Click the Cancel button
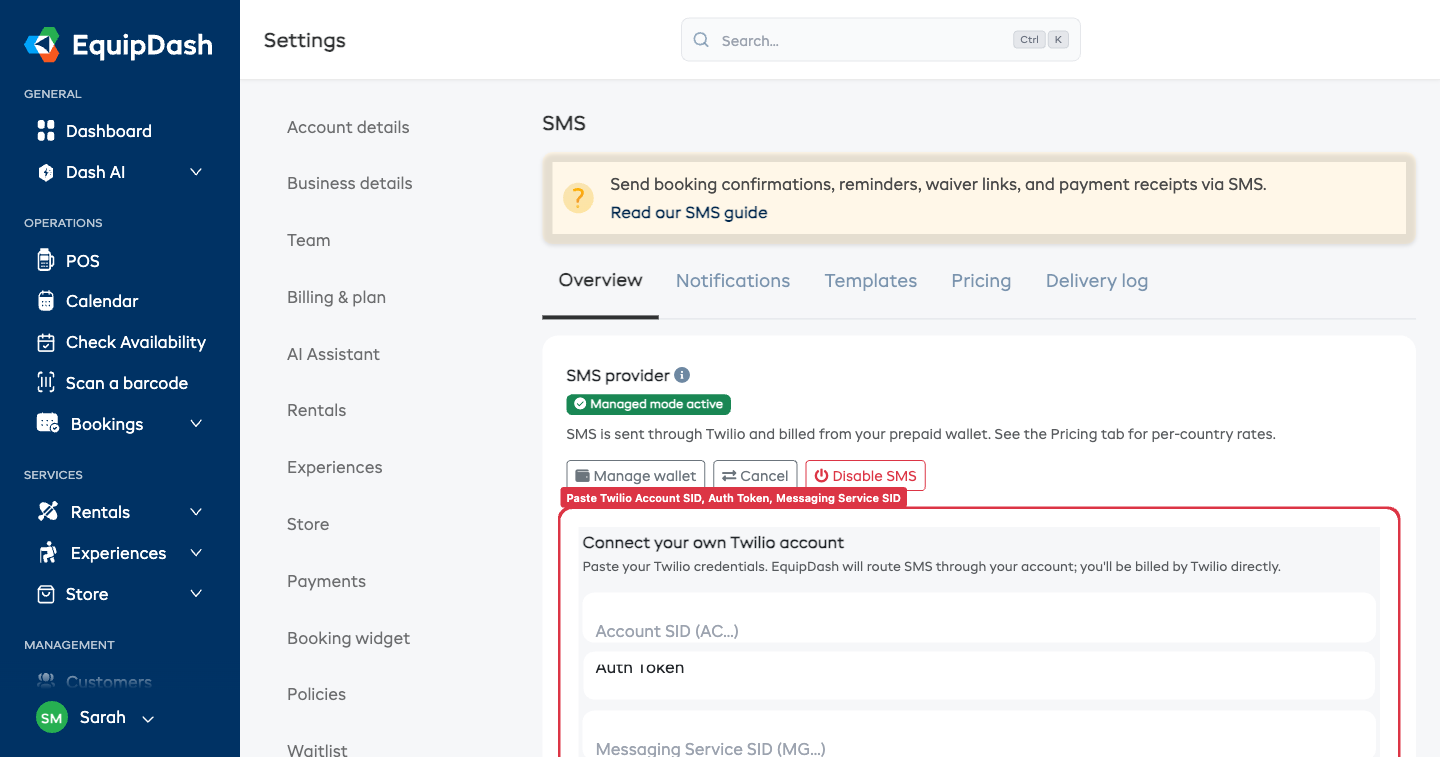 click(755, 476)
